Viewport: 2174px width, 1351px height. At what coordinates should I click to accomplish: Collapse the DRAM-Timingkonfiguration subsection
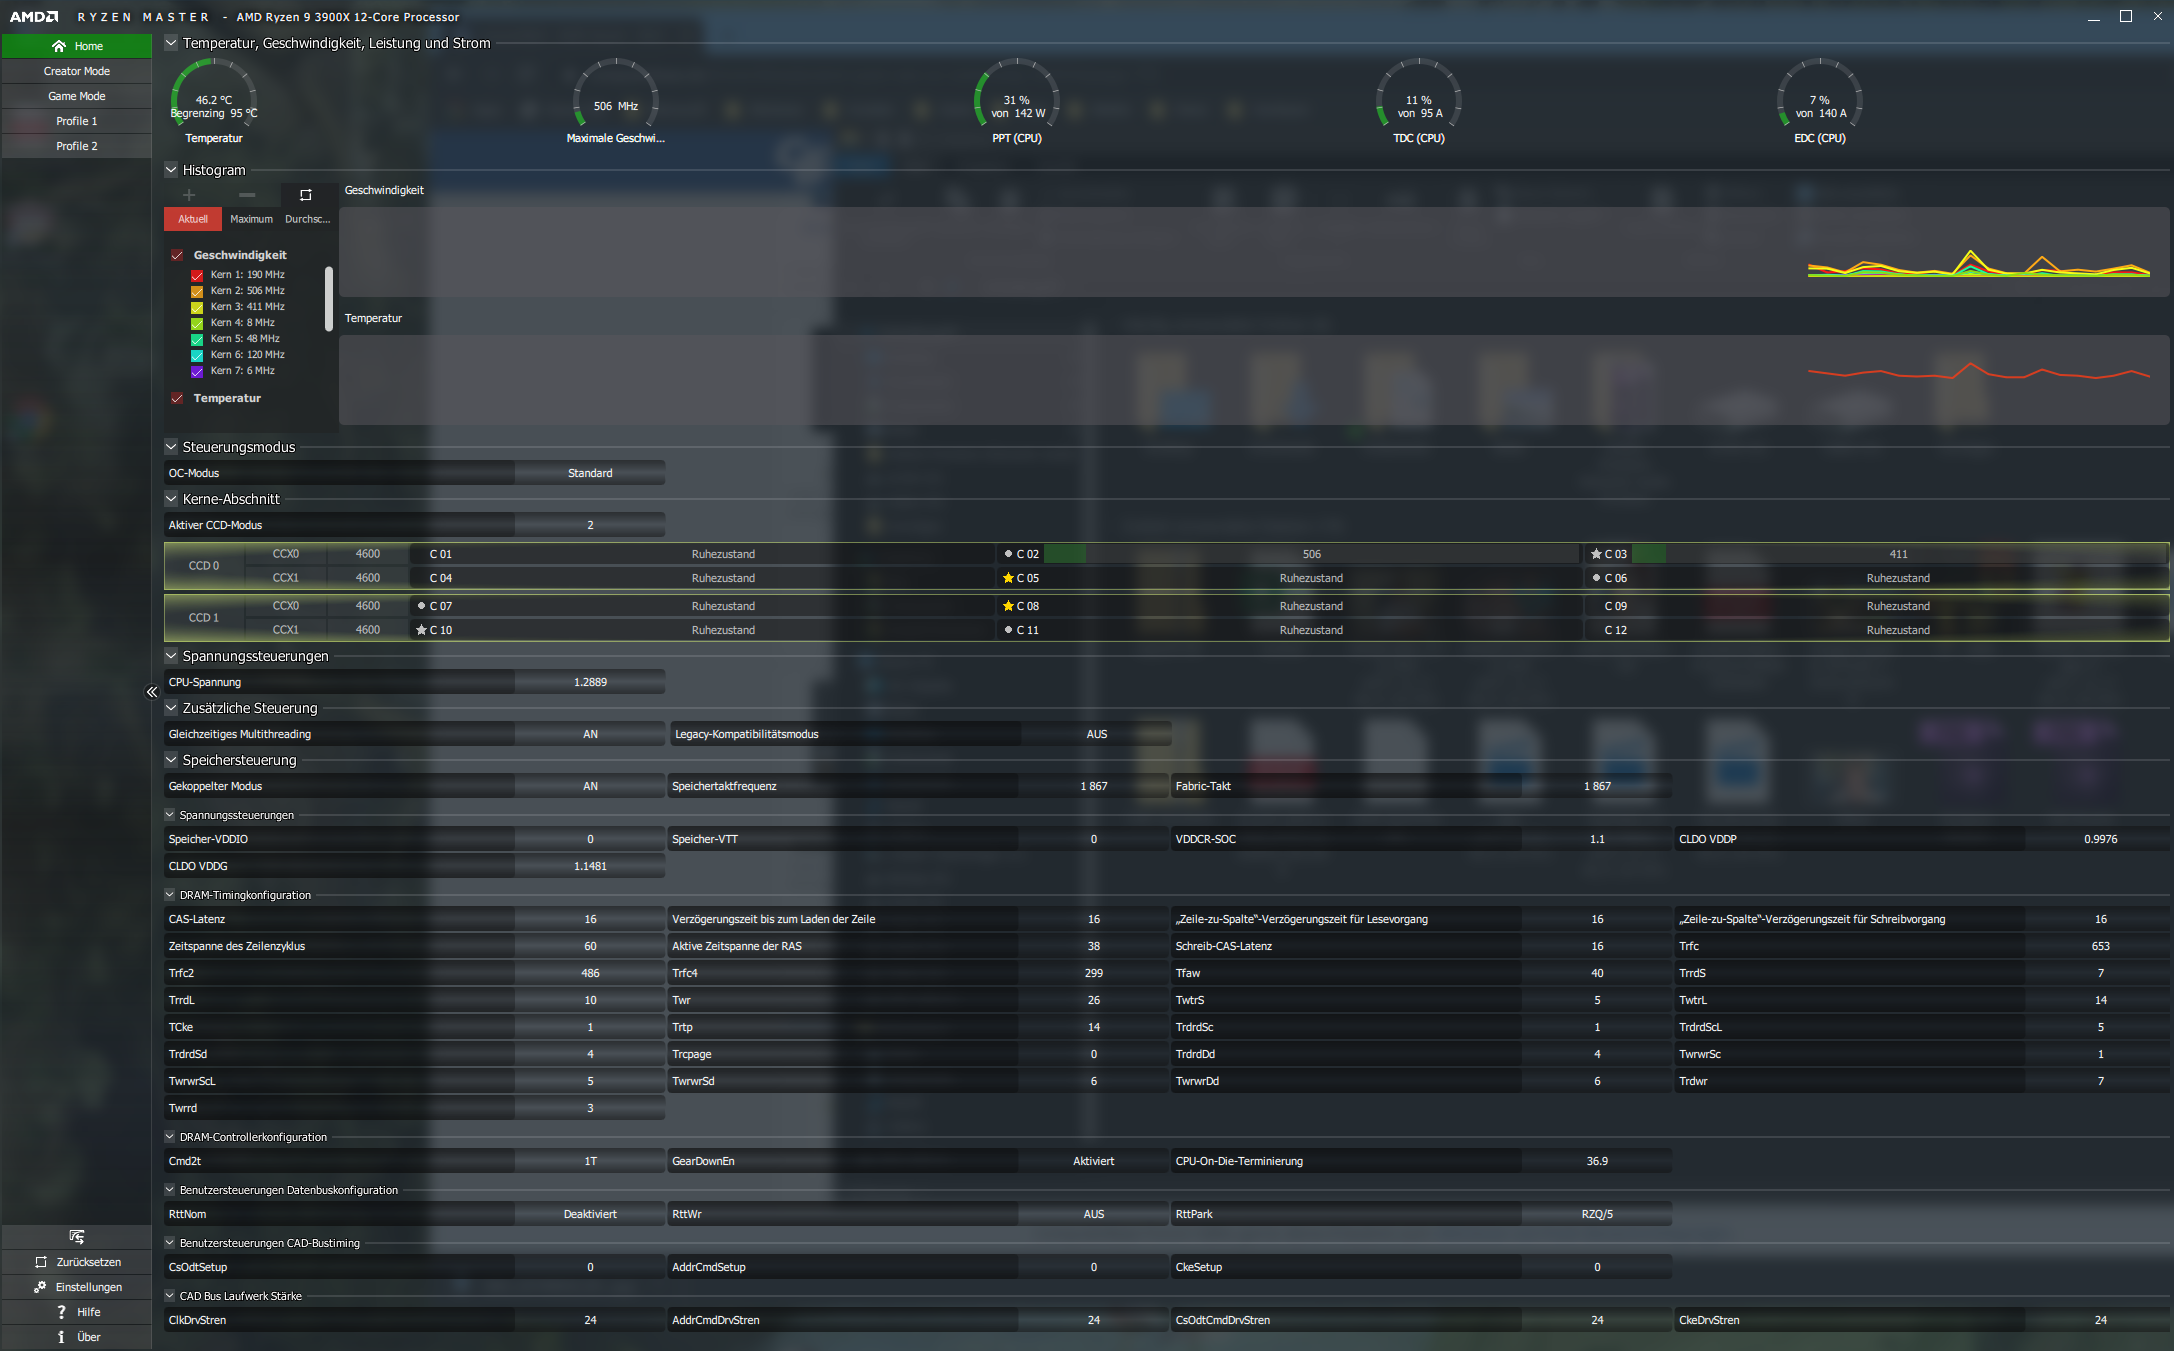pos(170,895)
